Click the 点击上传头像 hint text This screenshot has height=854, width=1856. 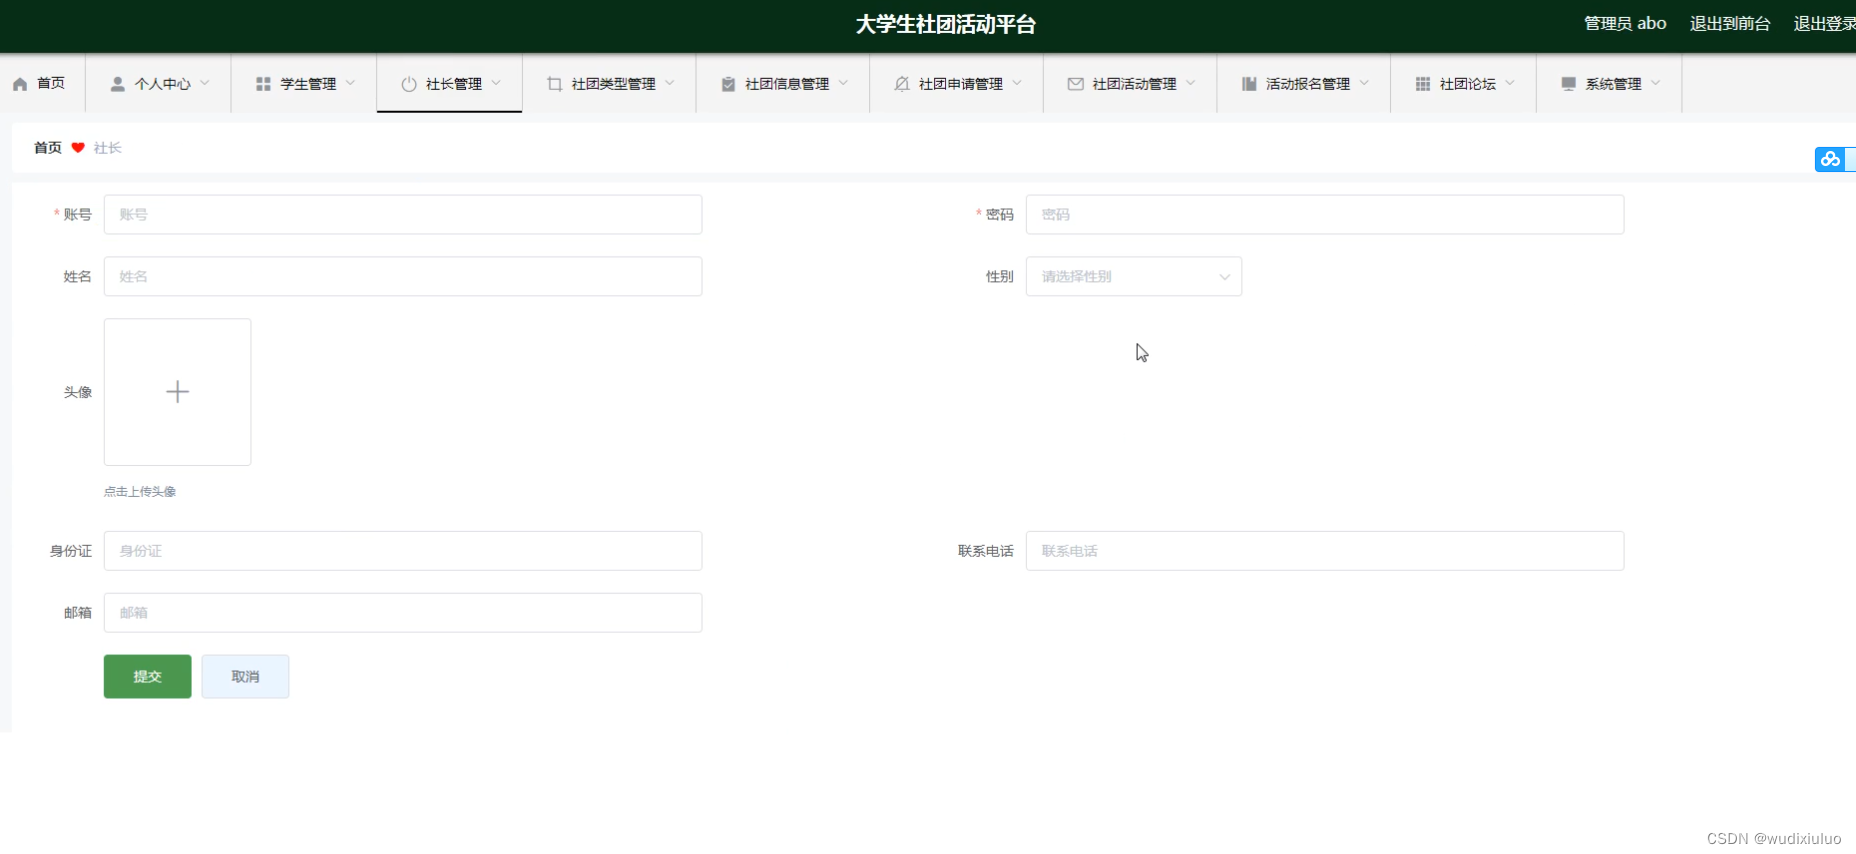coord(140,492)
